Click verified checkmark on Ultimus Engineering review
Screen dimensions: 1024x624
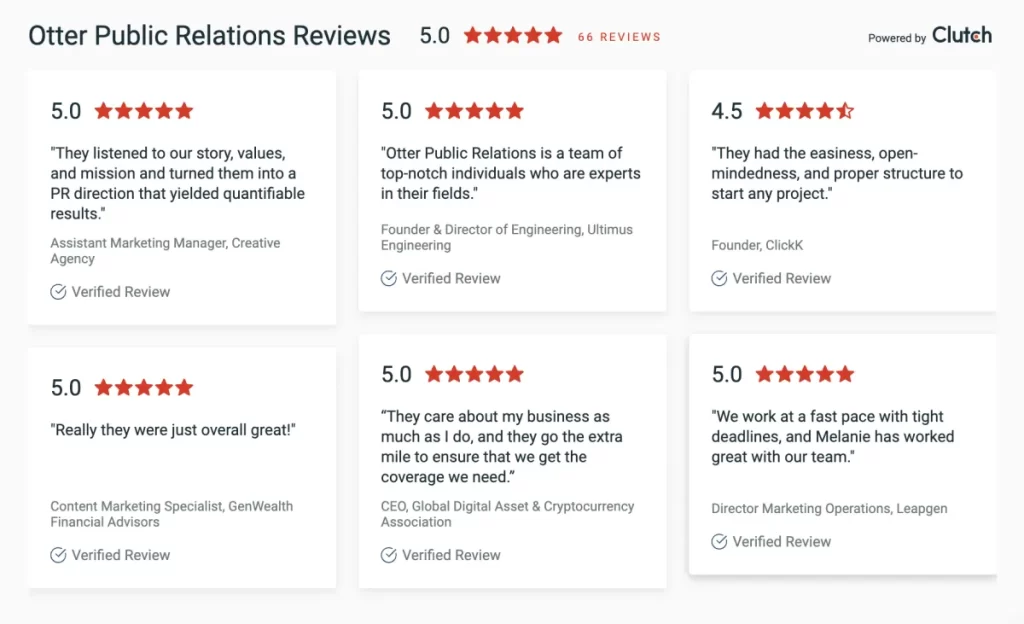coord(389,279)
